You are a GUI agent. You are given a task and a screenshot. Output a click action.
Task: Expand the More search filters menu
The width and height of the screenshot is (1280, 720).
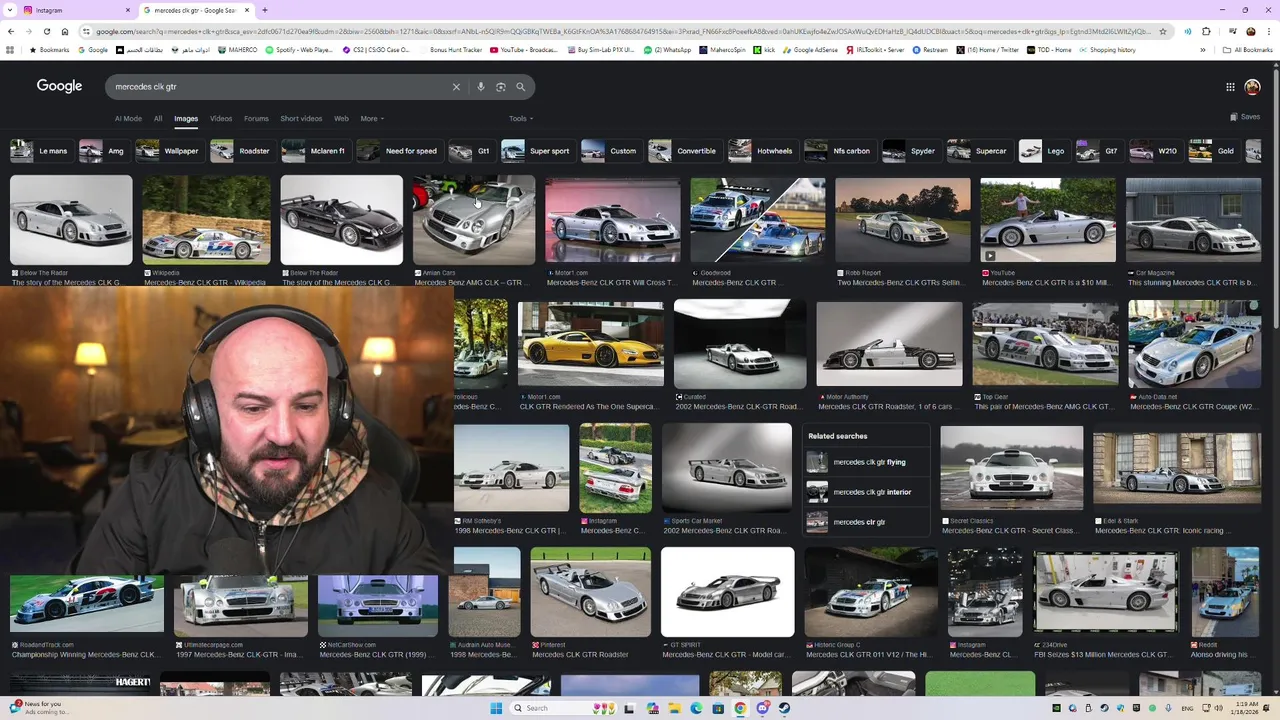point(372,118)
